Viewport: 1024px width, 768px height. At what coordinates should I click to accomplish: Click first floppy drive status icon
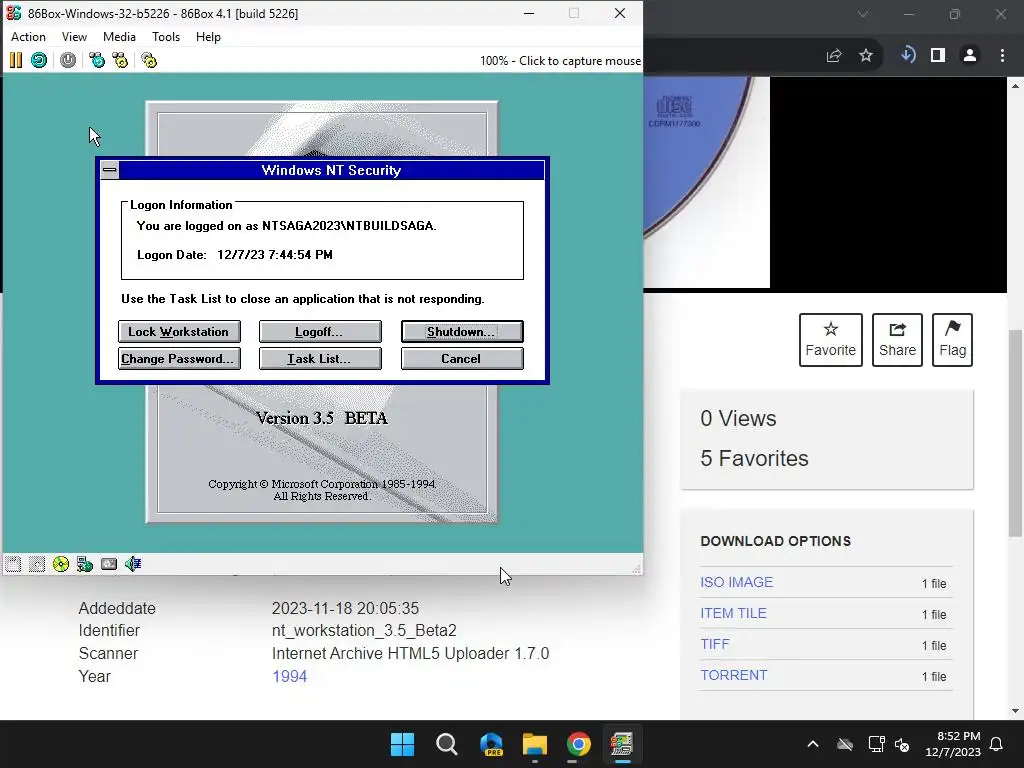click(x=13, y=564)
